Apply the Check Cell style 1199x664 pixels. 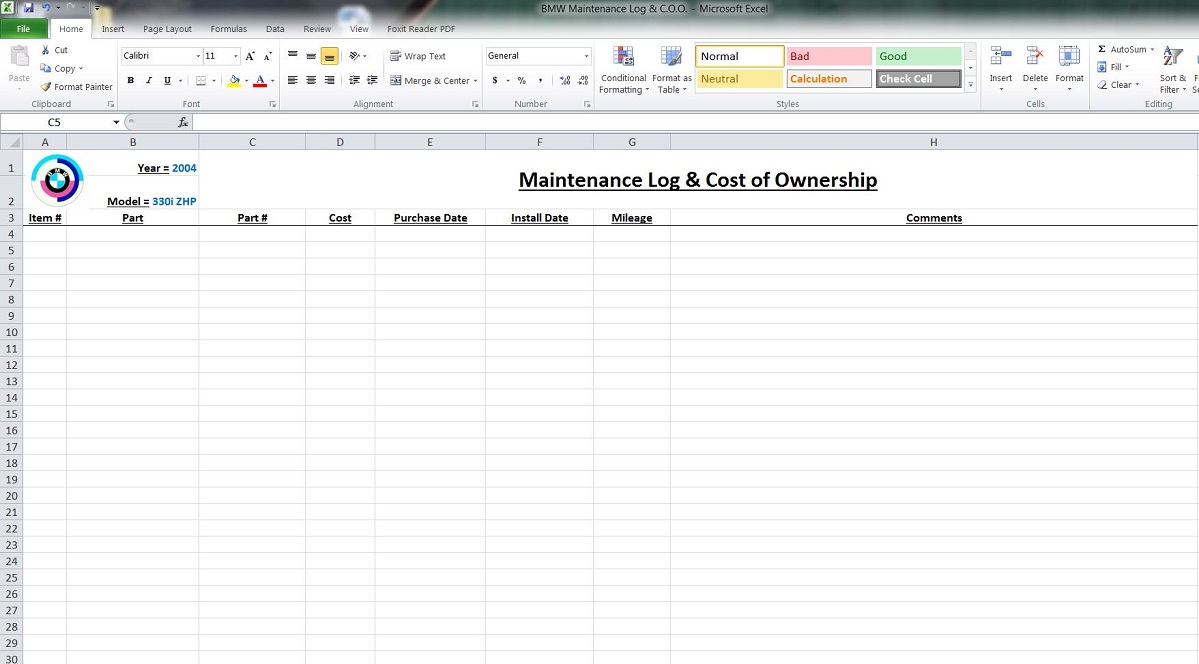click(918, 79)
